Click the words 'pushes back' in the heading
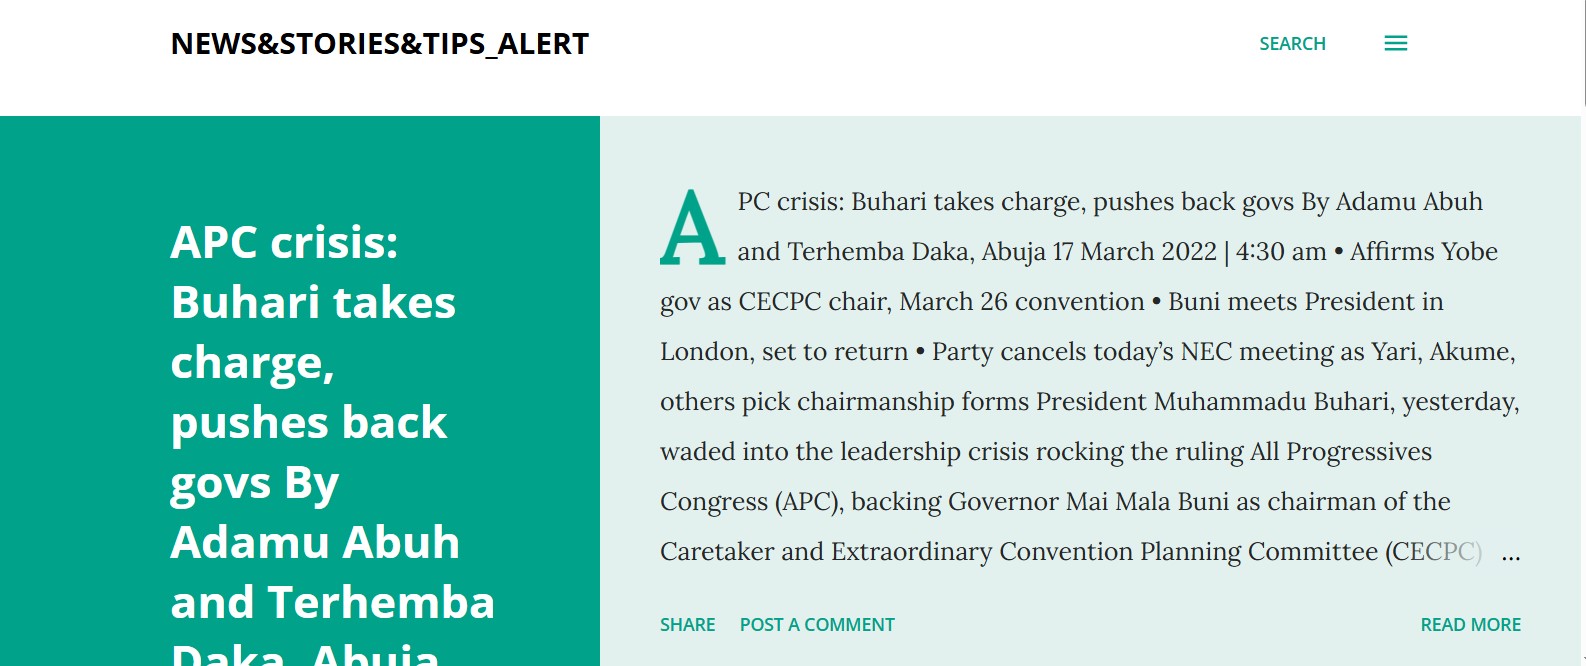Screen dimensions: 1586x666 click(309, 423)
